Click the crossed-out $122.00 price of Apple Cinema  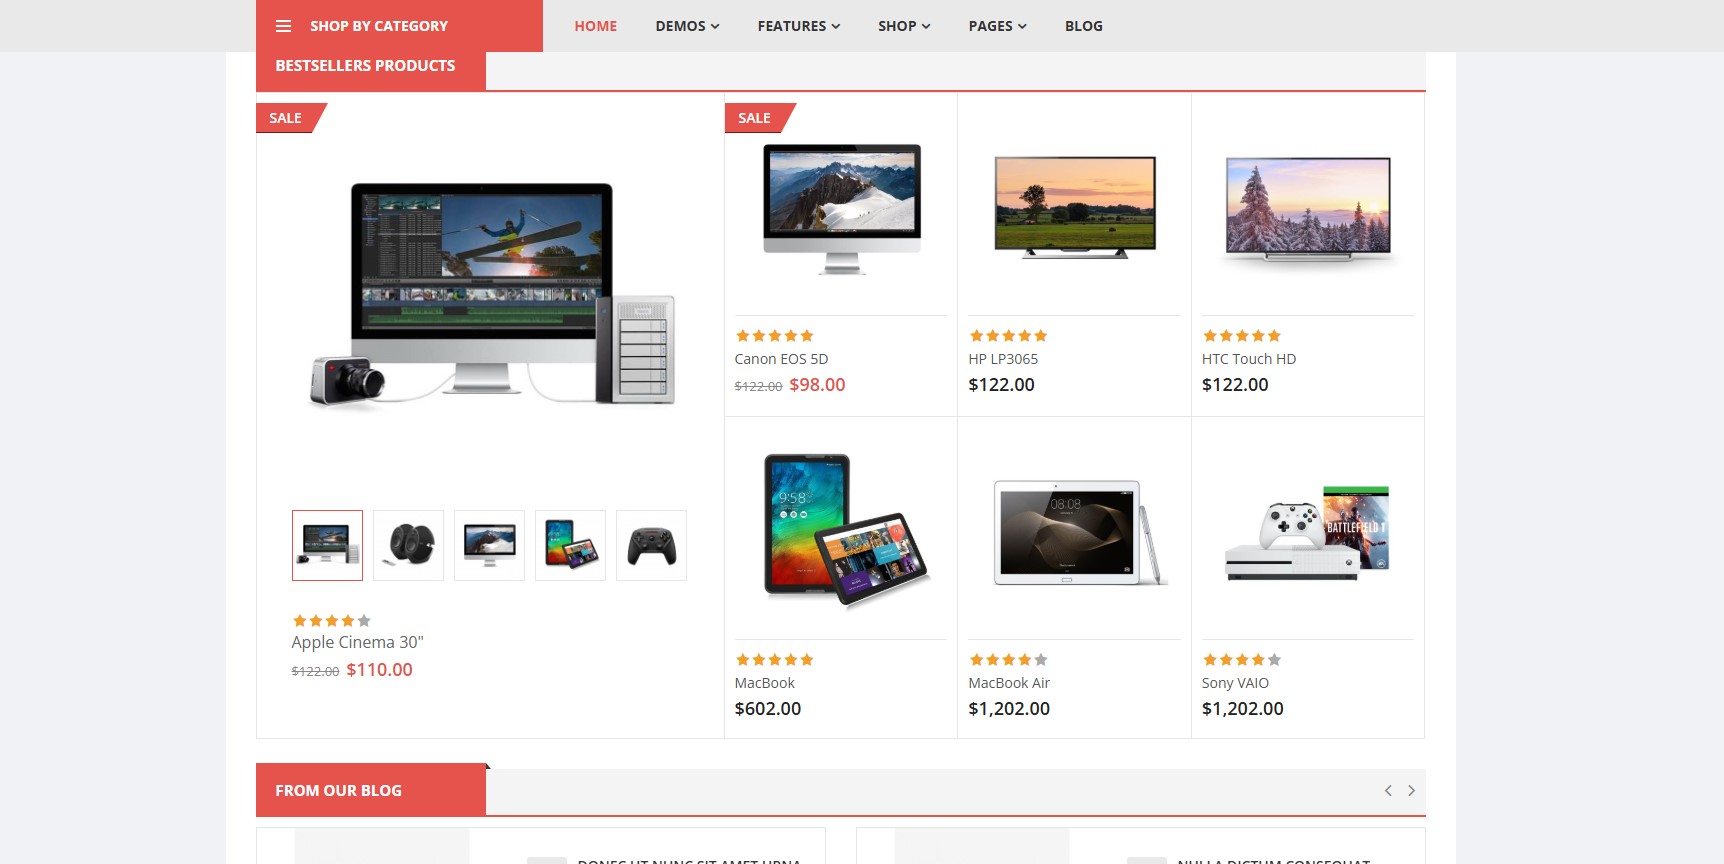315,672
